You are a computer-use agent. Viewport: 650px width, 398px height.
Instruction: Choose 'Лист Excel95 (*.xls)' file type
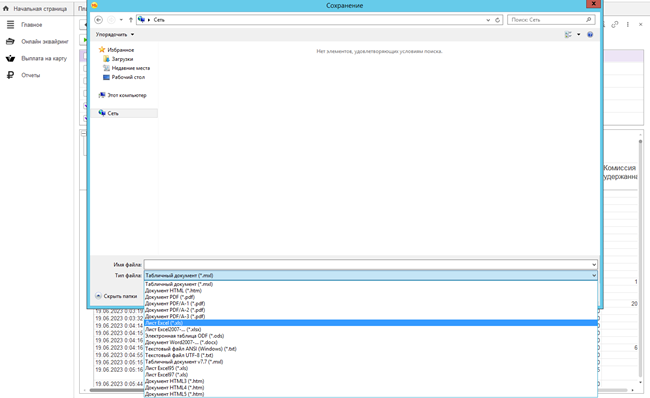pyautogui.click(x=371, y=368)
